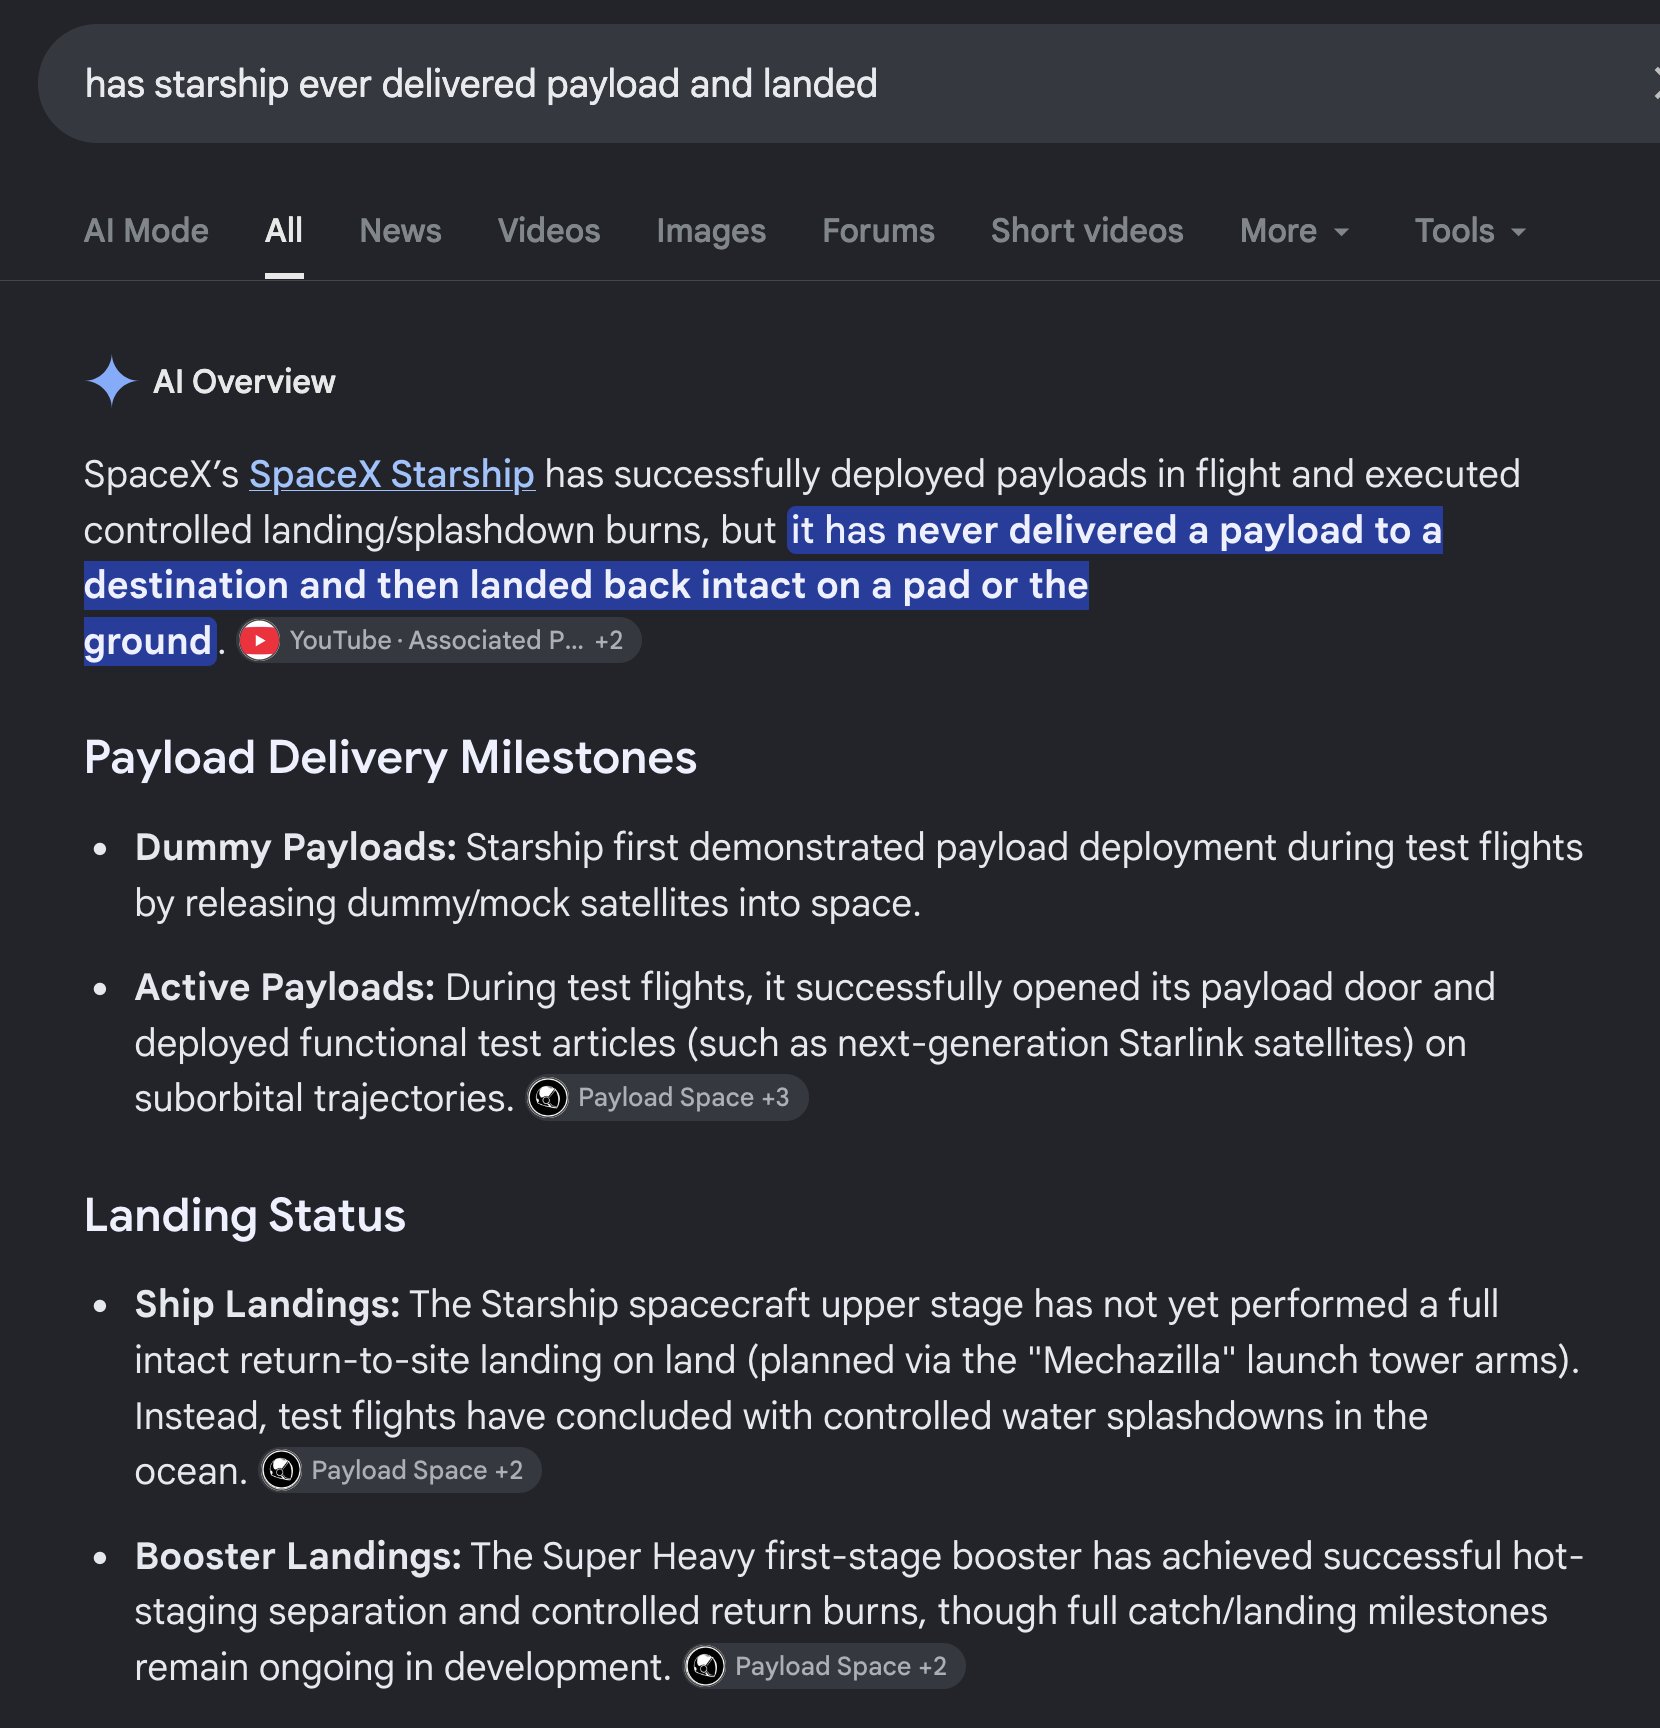Switch to the AI Mode tab
The image size is (1660, 1728).
coord(146,231)
